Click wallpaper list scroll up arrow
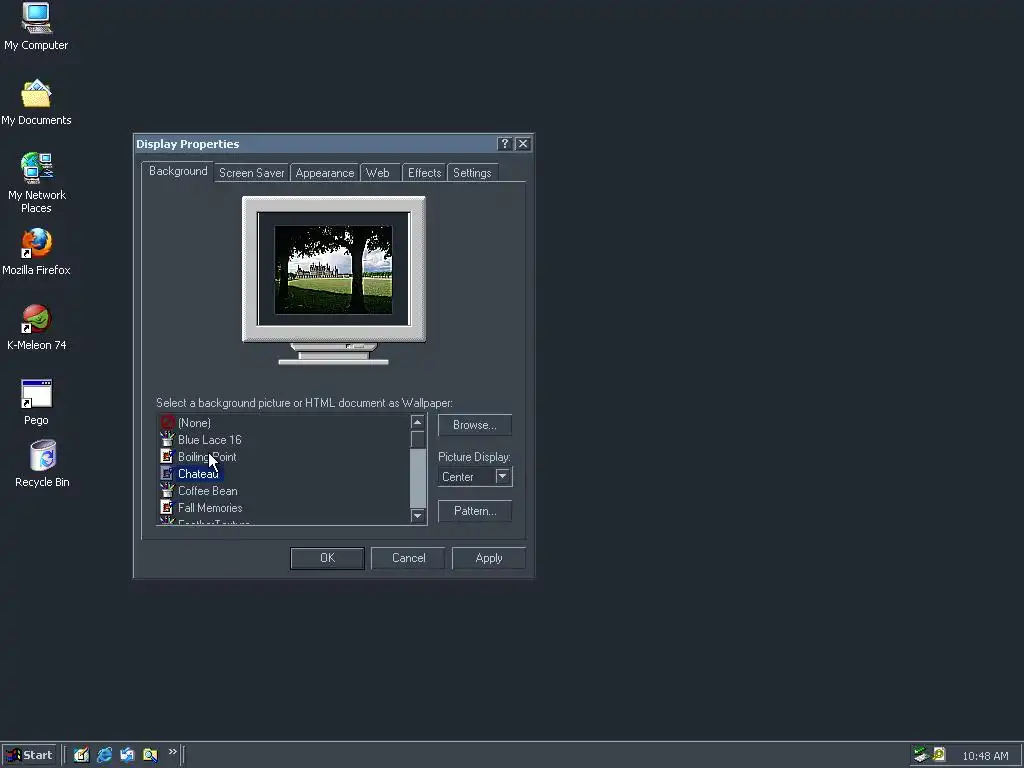Image resolution: width=1024 pixels, height=768 pixels. [417, 422]
